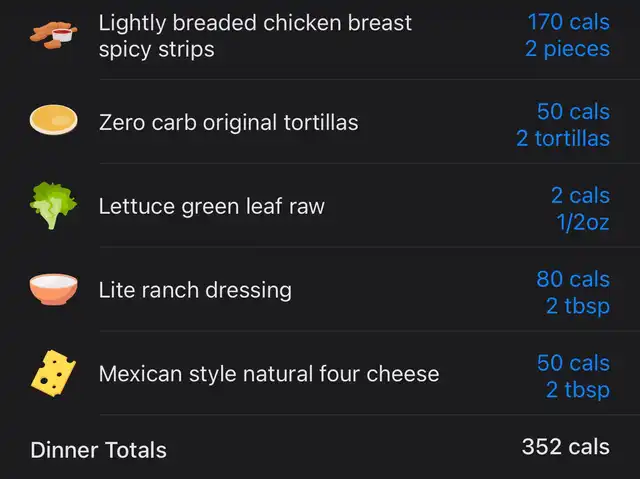The width and height of the screenshot is (640, 479).
Task: Edit the 2 tortillas serving amount
Action: 563,138
